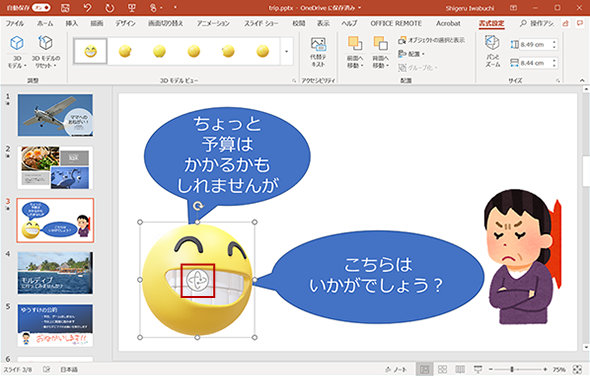Open the 書式設定 tab
Viewport: 590px width, 376px height.
click(491, 23)
